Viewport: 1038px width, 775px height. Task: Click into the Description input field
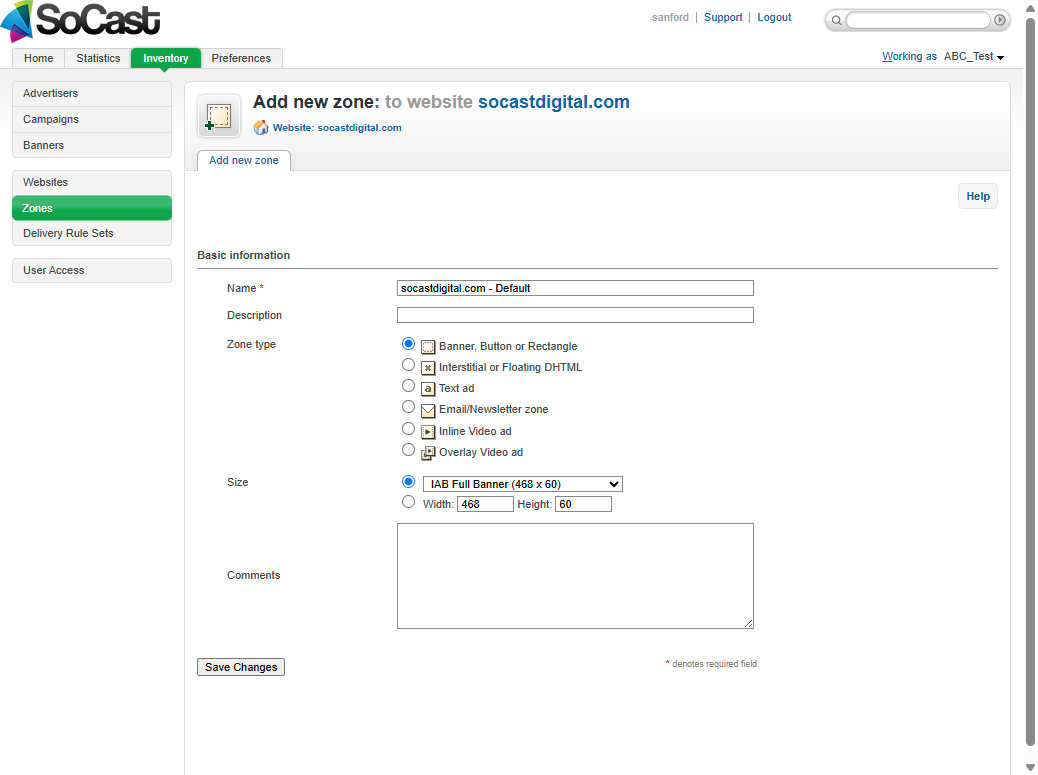pyautogui.click(x=575, y=315)
